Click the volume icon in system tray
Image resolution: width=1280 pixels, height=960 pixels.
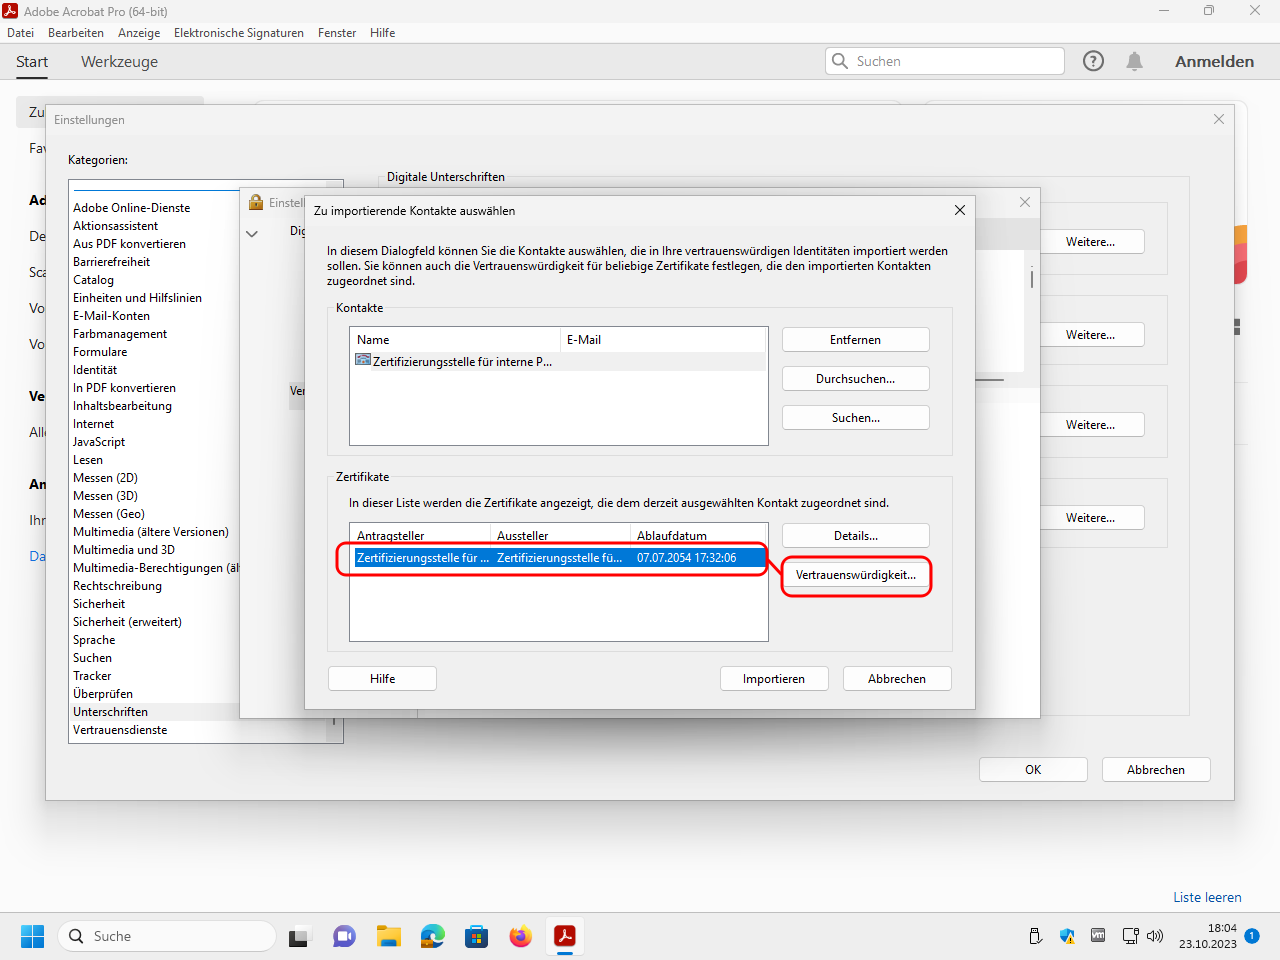(1155, 936)
